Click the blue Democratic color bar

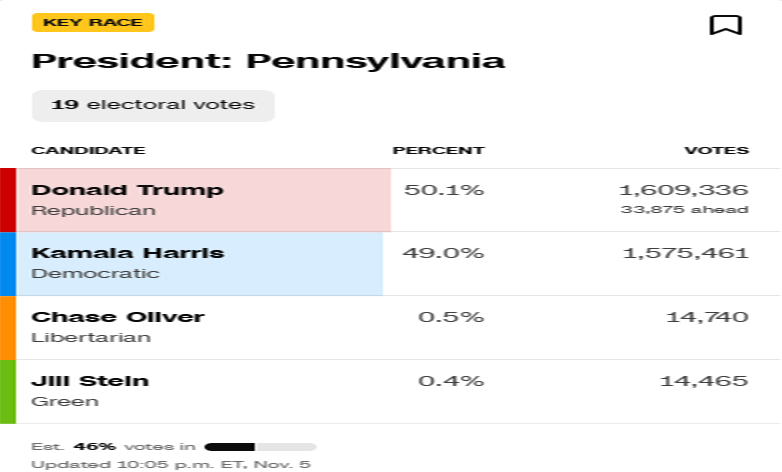coord(8,263)
